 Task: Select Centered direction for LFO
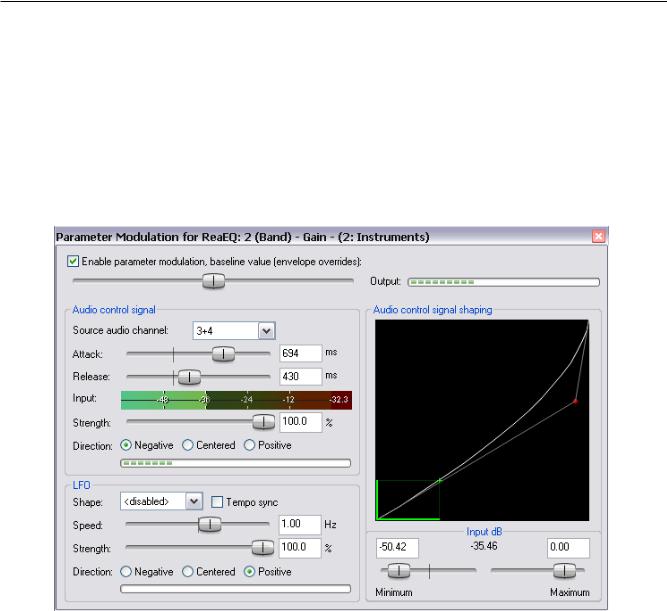pyautogui.click(x=188, y=571)
